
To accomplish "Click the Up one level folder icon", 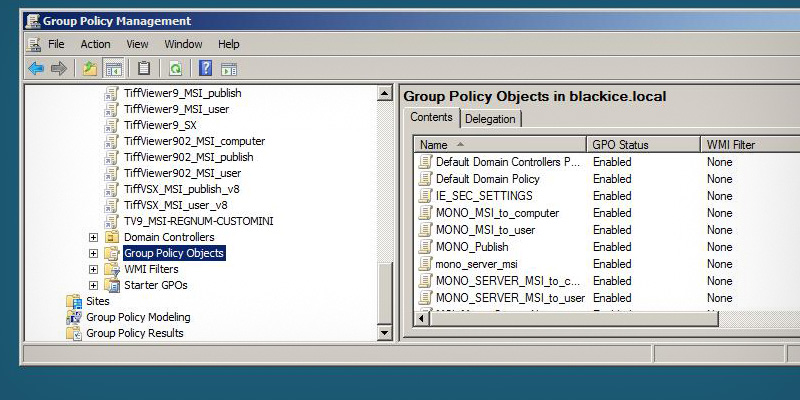I will 90,68.
